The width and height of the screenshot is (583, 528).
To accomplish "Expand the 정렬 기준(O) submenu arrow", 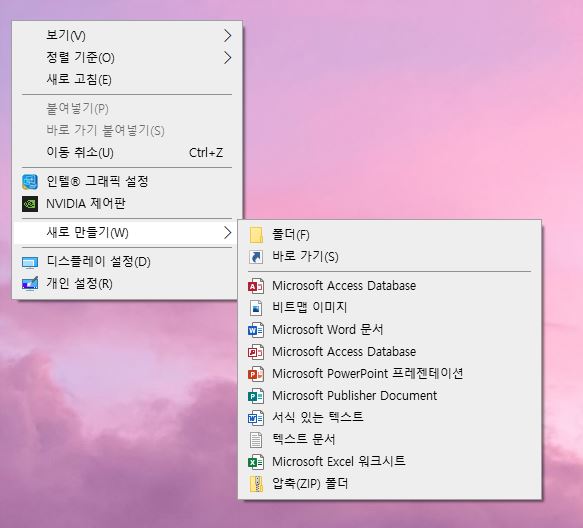I will click(x=228, y=58).
